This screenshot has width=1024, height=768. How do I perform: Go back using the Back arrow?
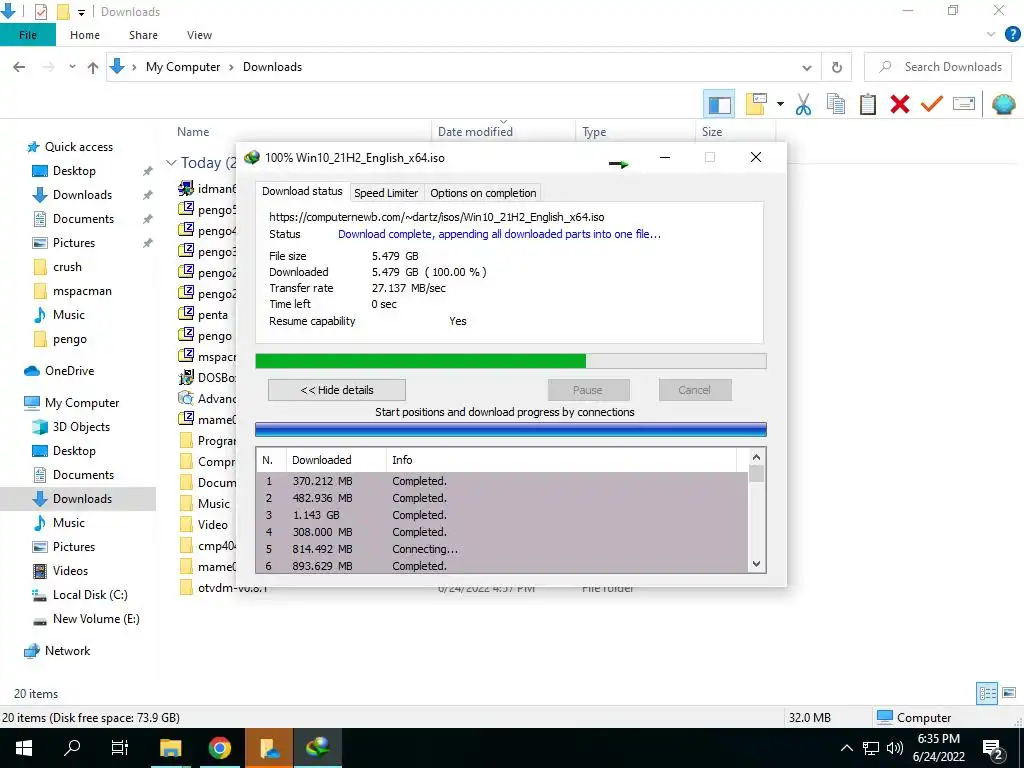pos(20,67)
